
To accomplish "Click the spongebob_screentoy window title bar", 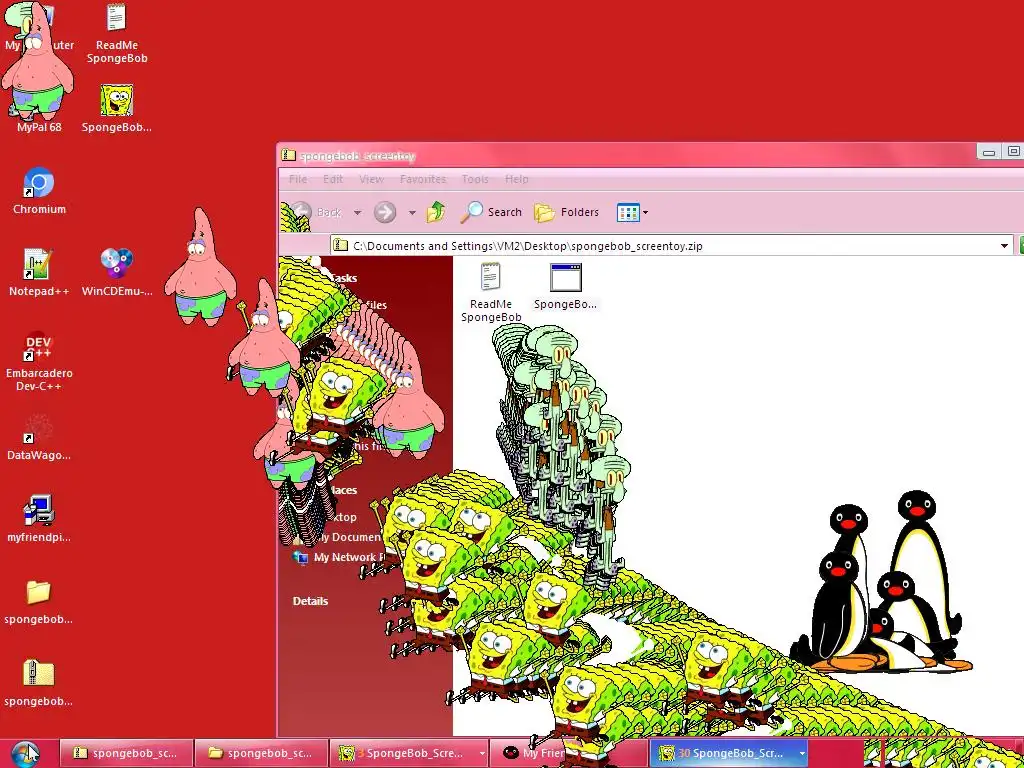I will 627,155.
